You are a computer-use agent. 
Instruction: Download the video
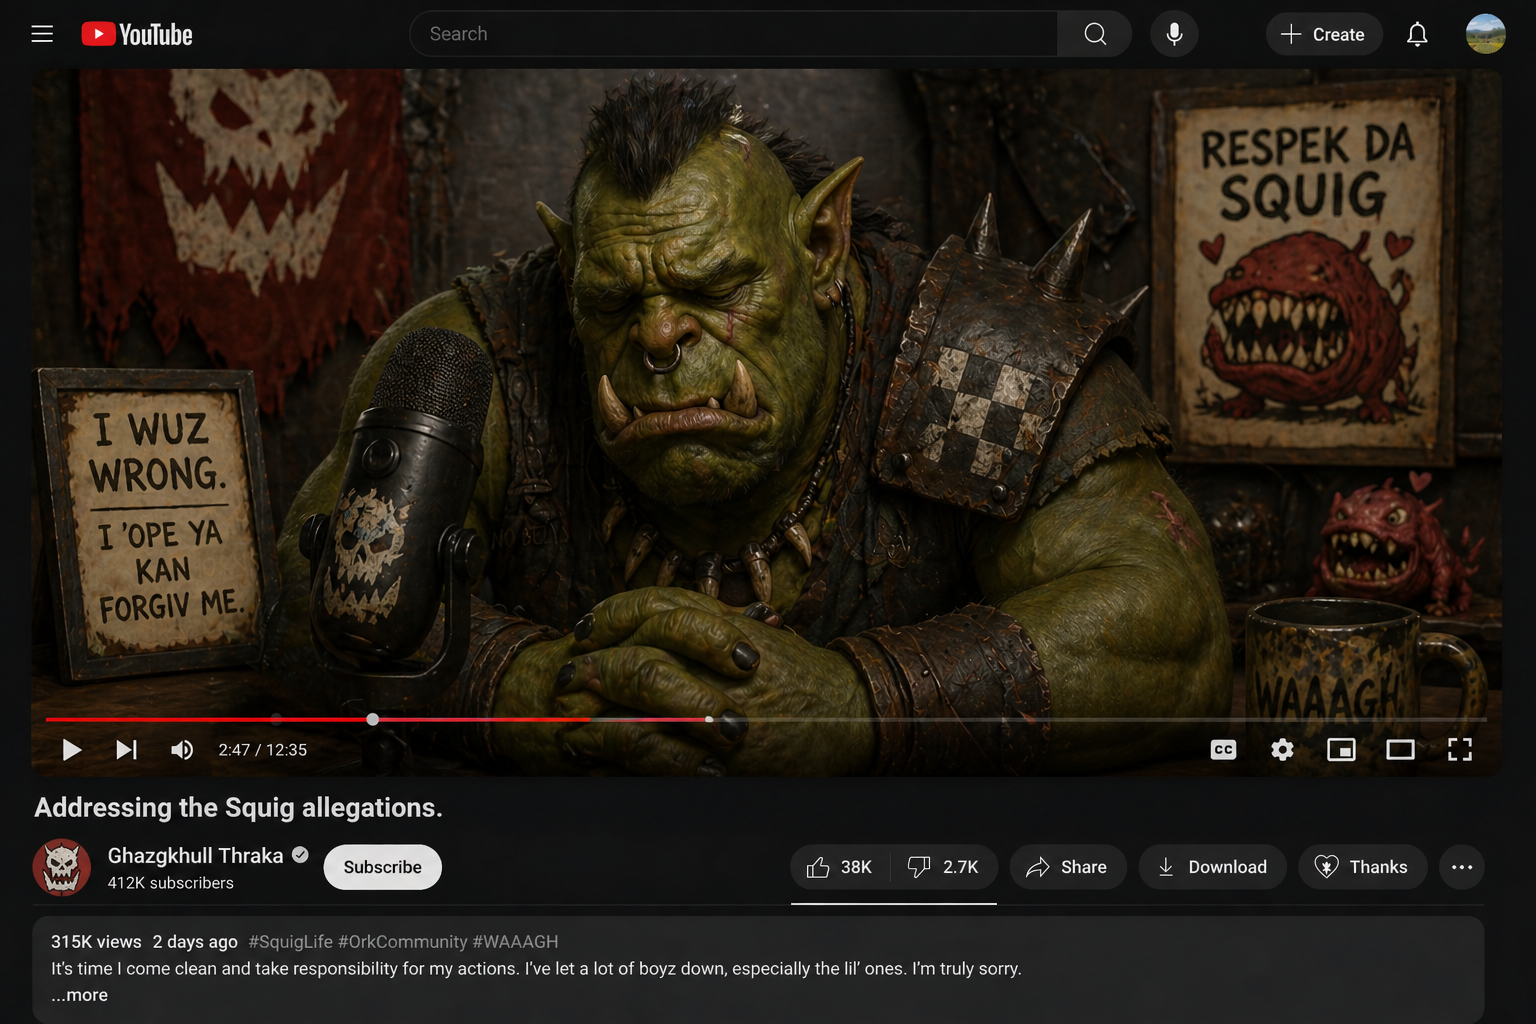1213,867
